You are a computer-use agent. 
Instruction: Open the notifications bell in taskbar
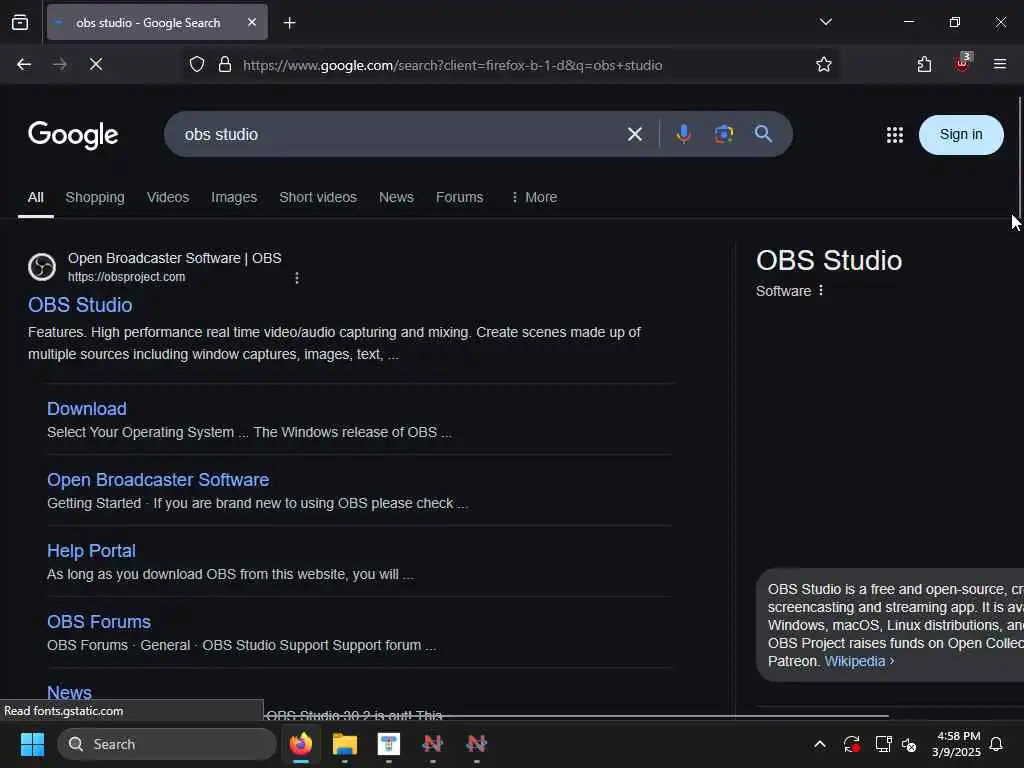click(x=996, y=744)
